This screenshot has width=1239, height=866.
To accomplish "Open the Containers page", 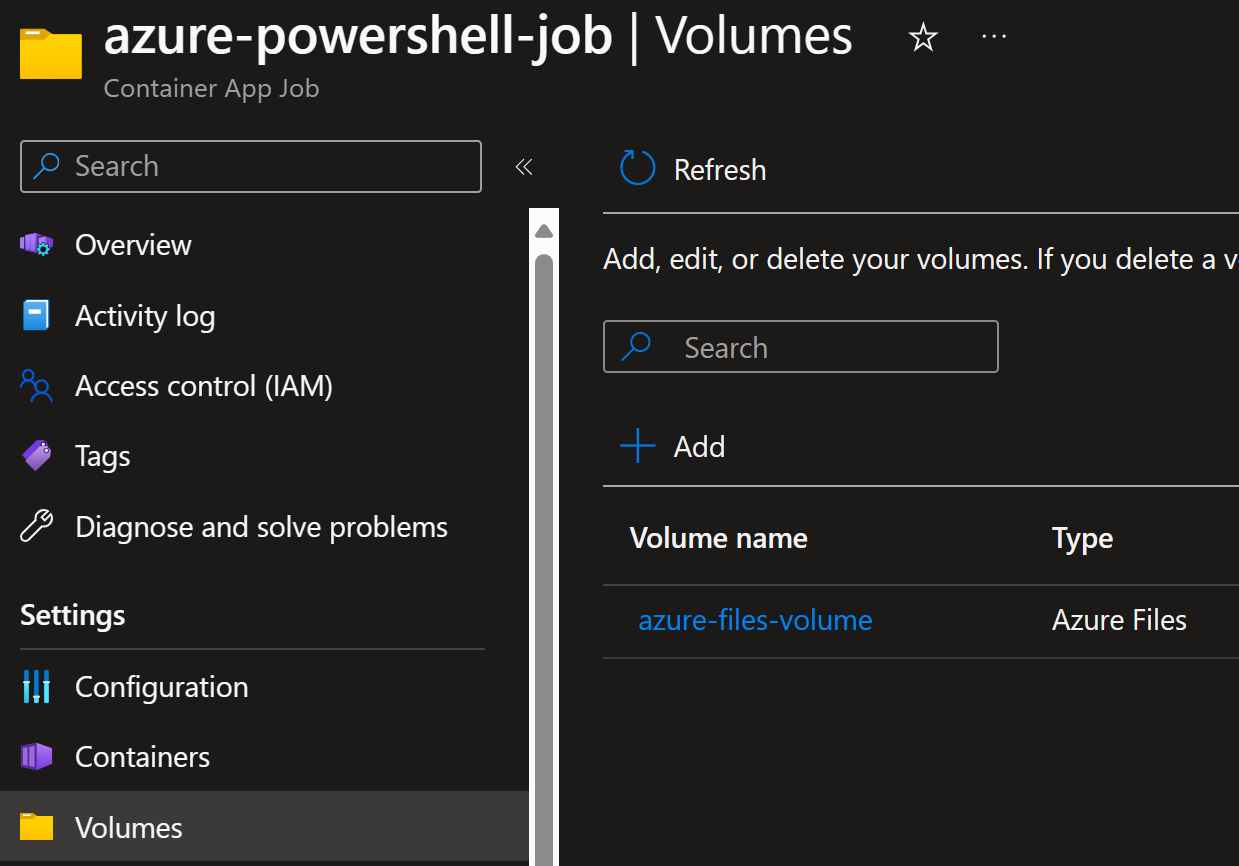I will pos(143,757).
